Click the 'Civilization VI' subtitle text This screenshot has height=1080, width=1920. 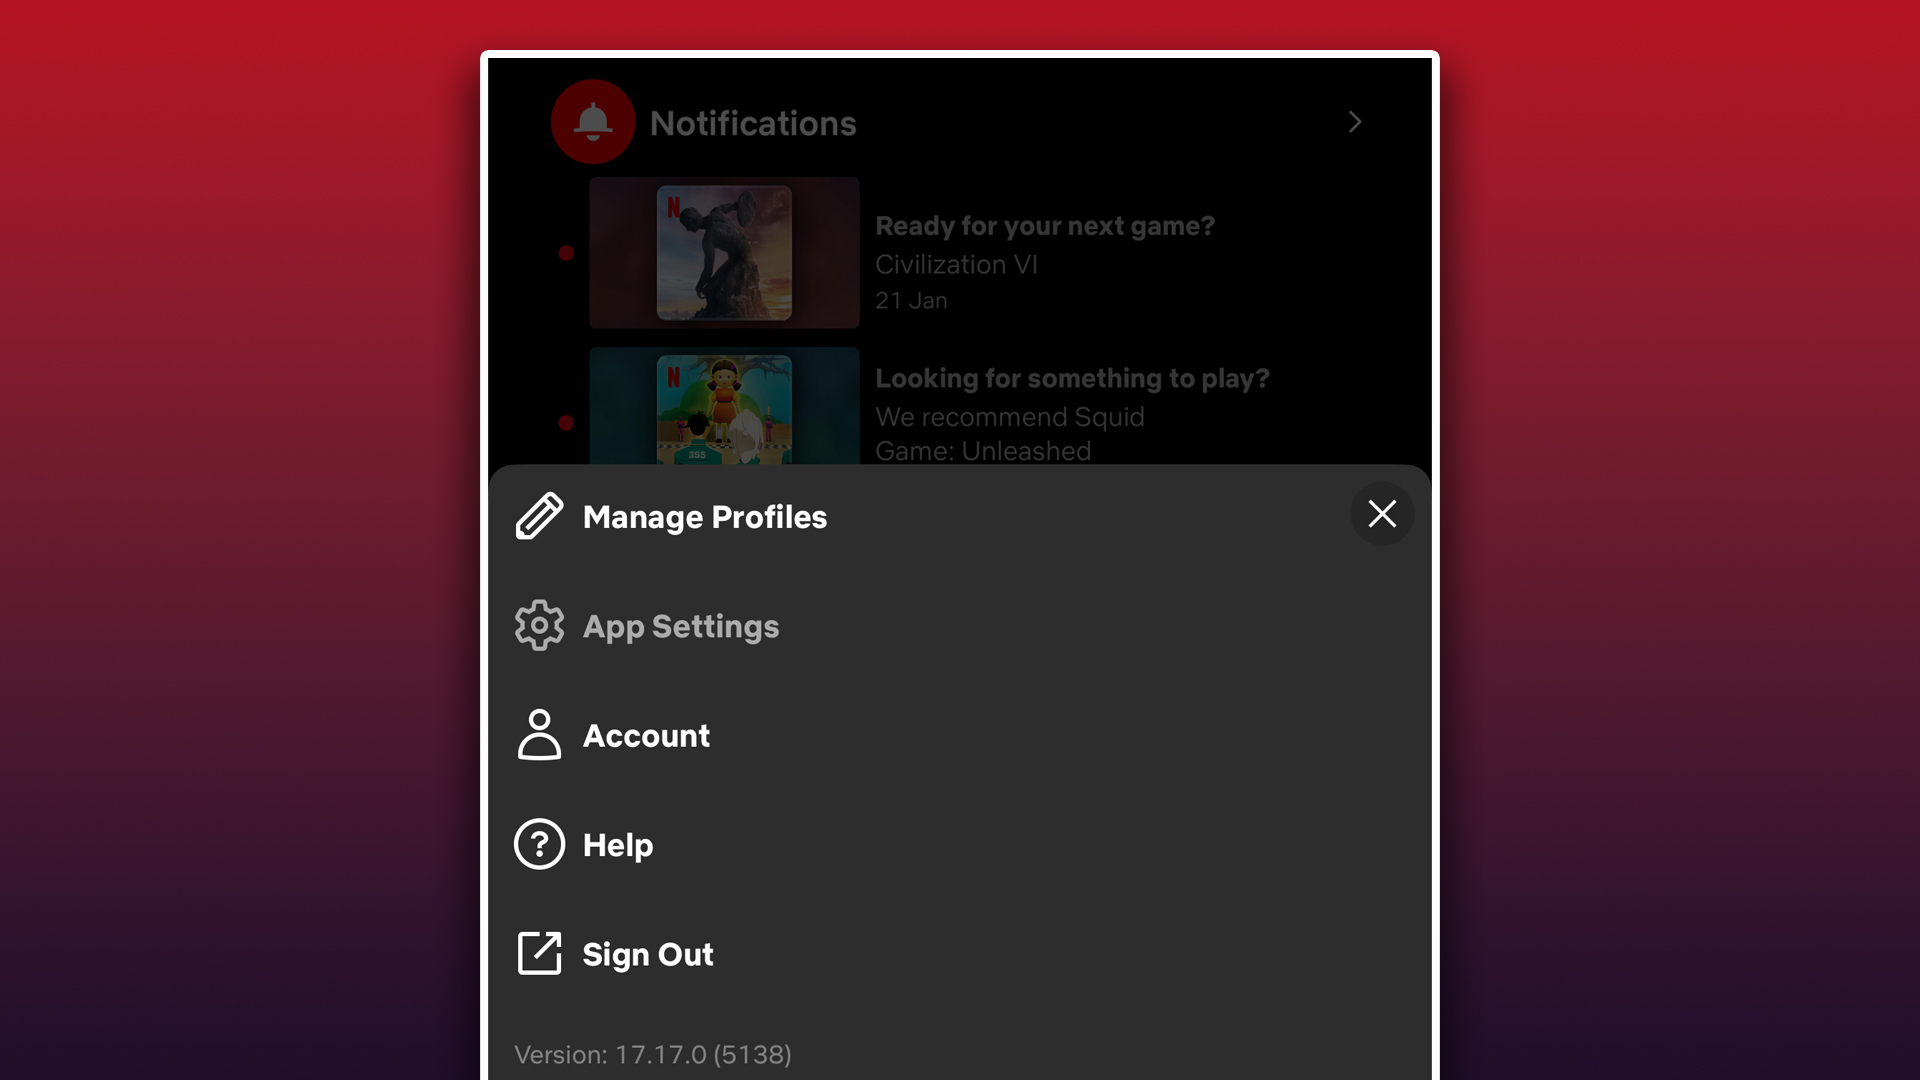pos(956,264)
